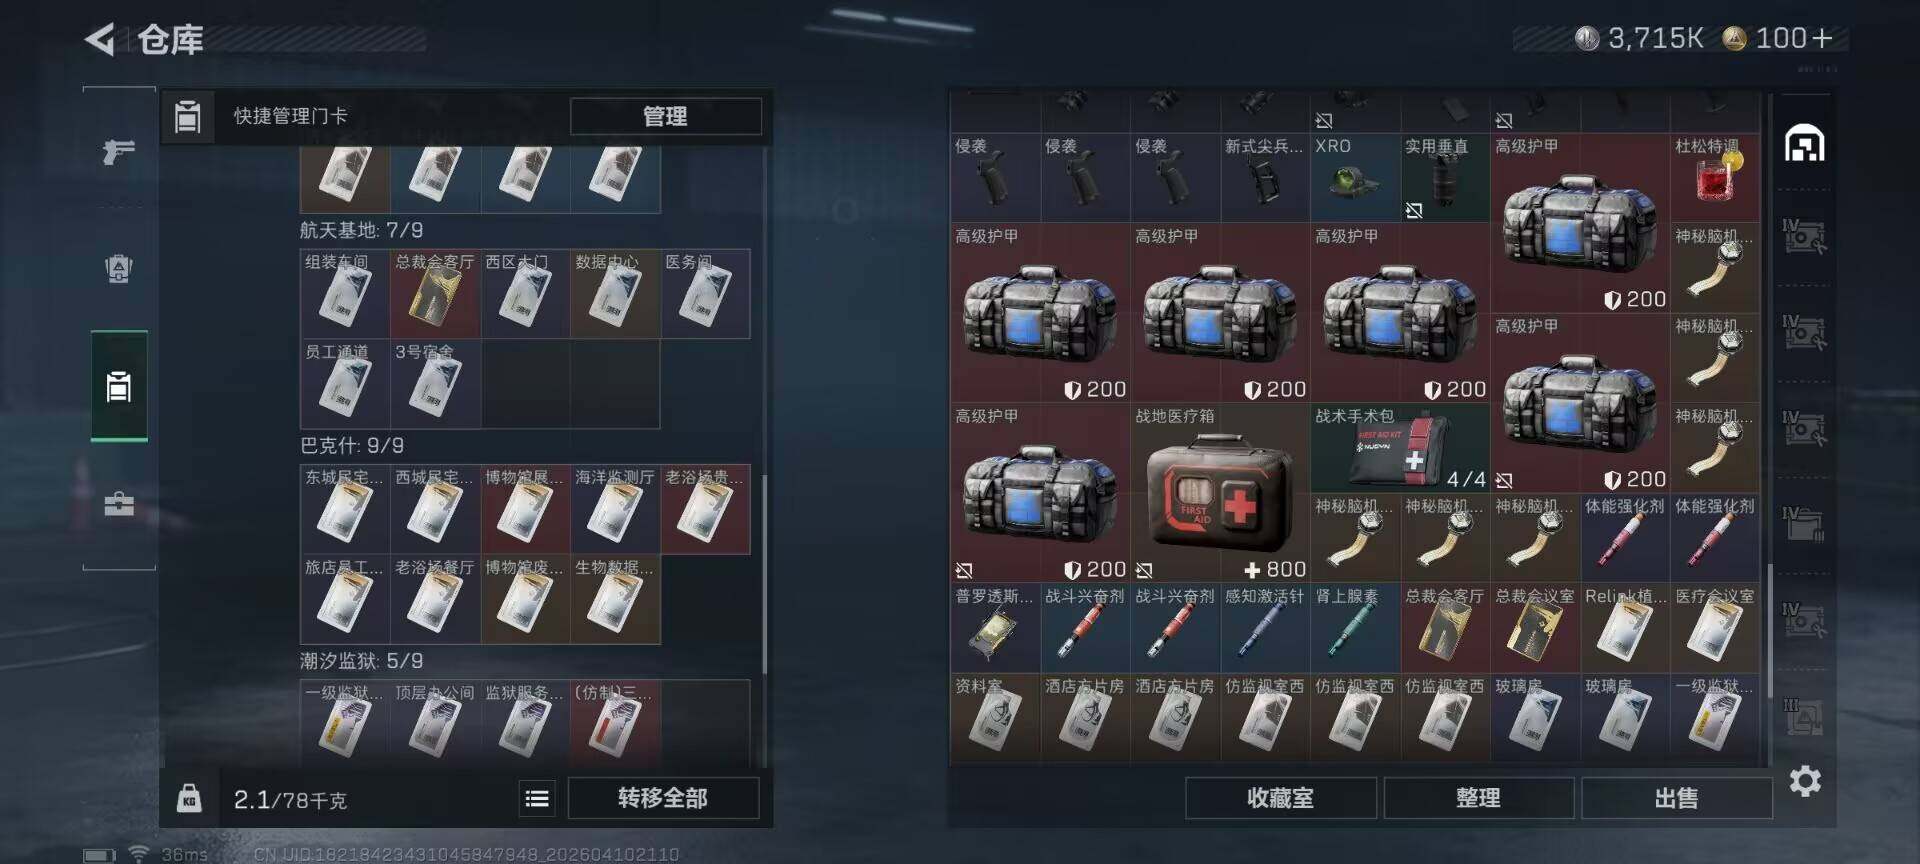The image size is (1920, 864).
Task: Select the armor helmet category icon
Action: [119, 269]
